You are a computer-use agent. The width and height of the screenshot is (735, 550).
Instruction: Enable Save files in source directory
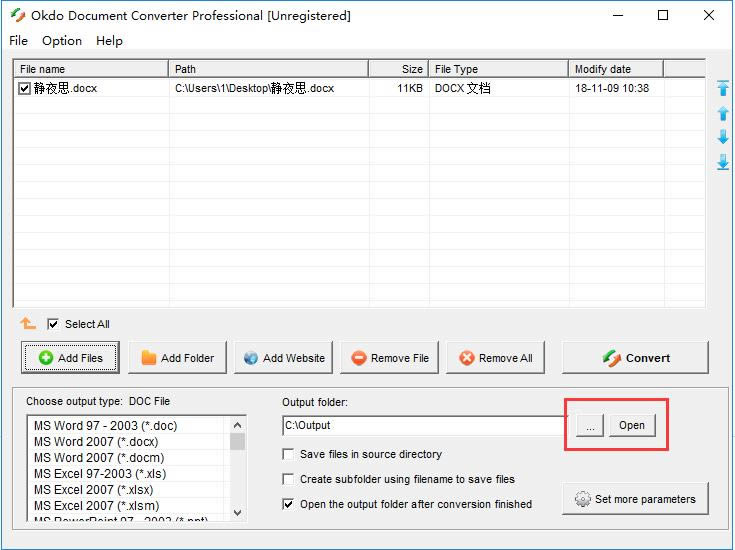289,454
